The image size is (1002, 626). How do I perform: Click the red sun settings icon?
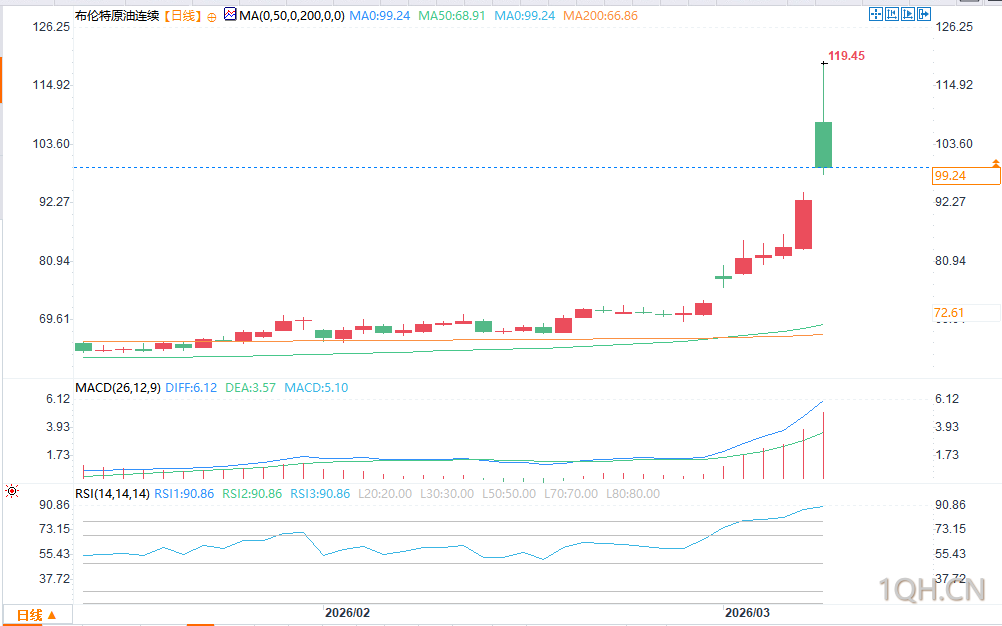tap(12, 491)
